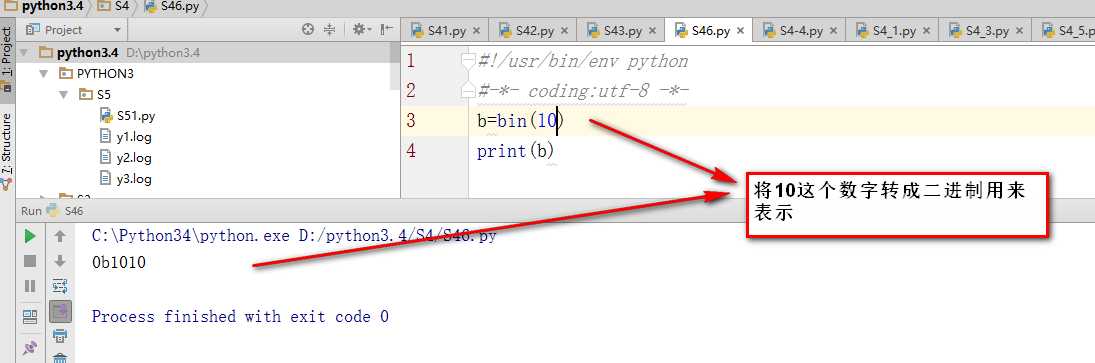
Task: Collapse the python3.4 root folder
Action: tap(25, 52)
